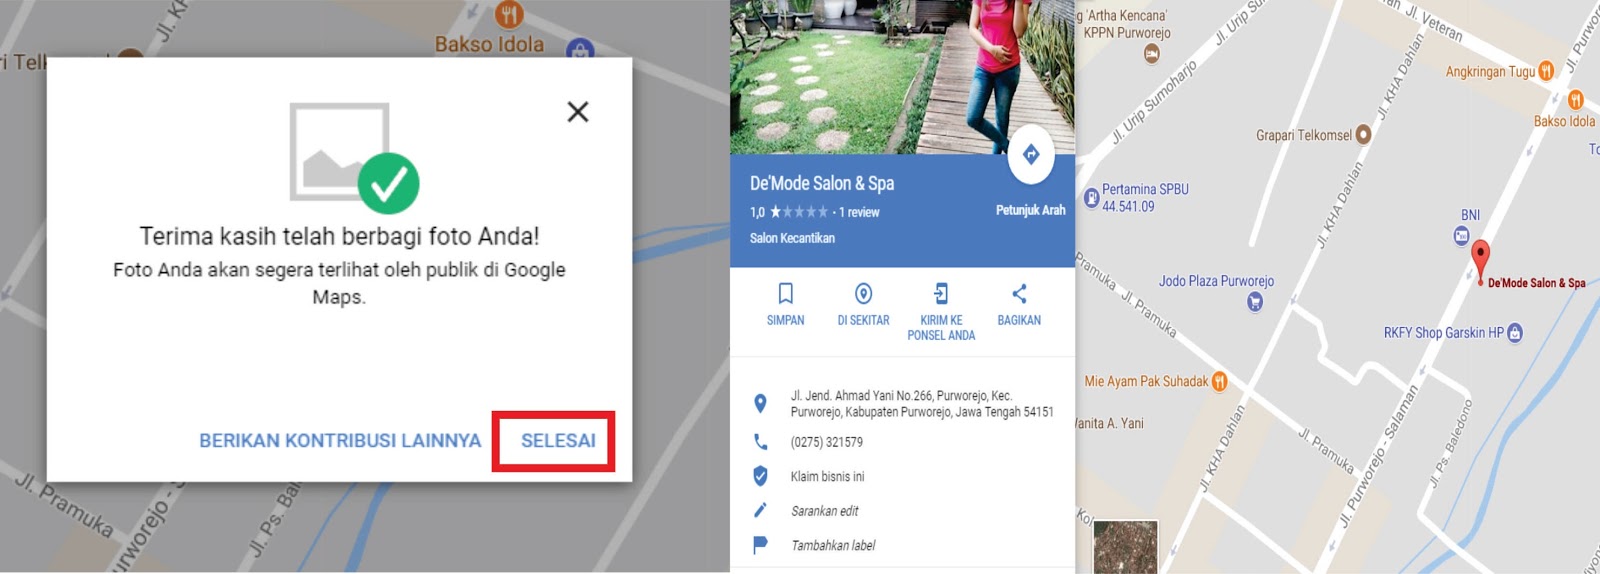The height and width of the screenshot is (574, 1600).
Task: Click phone number (0275) 321579
Action: pos(827,442)
